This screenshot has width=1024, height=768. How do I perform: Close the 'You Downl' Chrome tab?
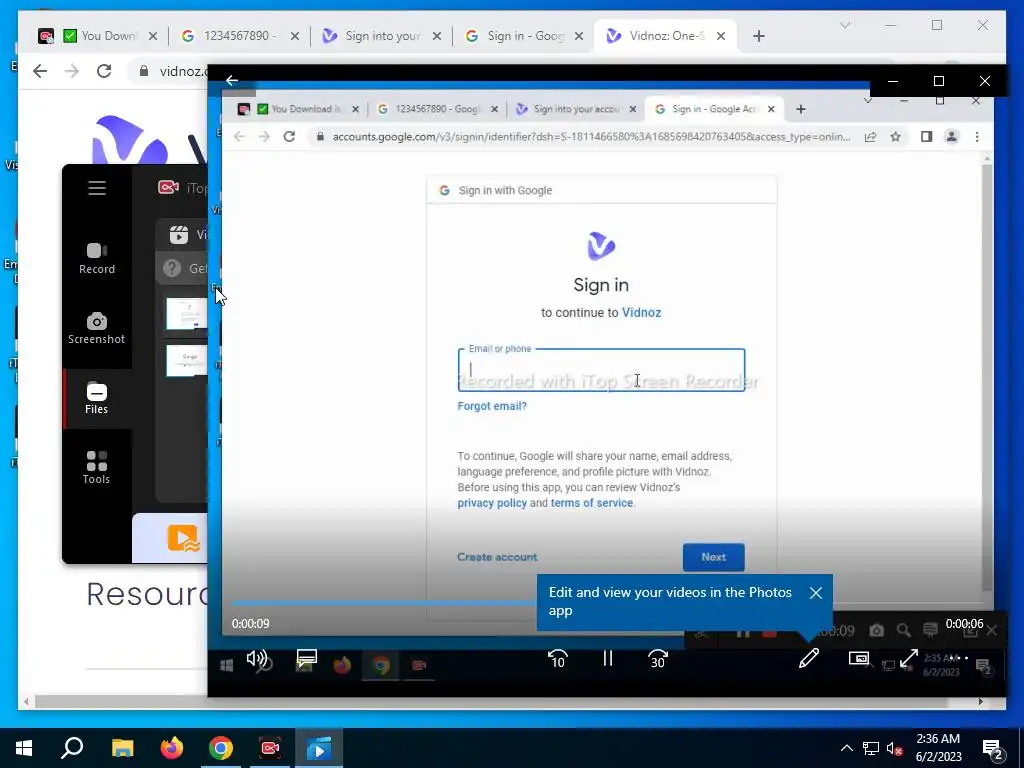coord(153,36)
